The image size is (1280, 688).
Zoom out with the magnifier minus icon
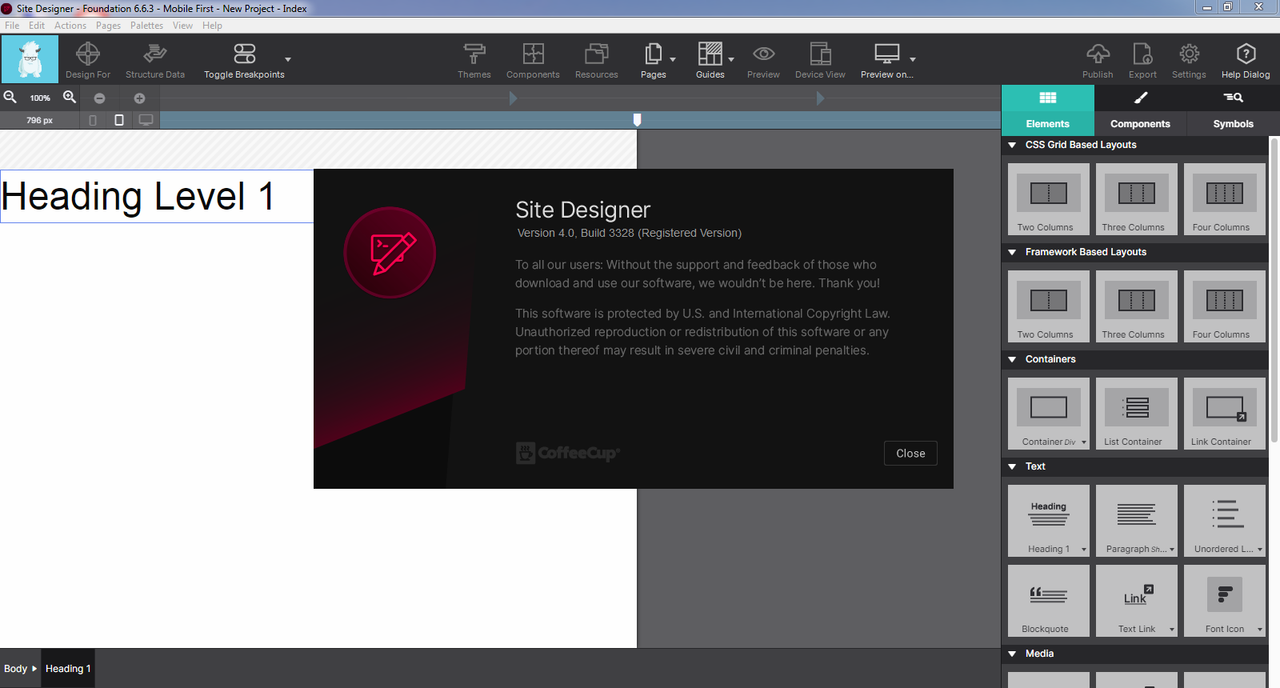tap(10, 98)
